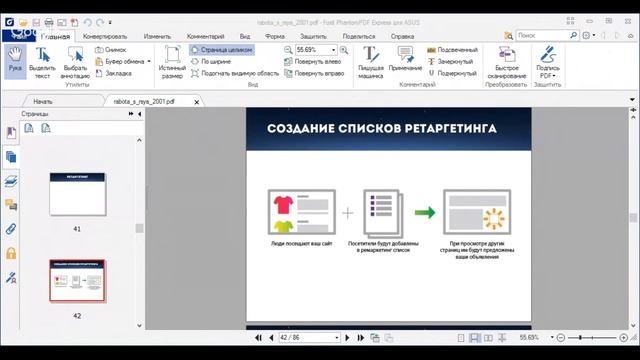The image size is (640, 360).
Task: Click the zoom out magnifier in ribbon
Action: coord(288,50)
